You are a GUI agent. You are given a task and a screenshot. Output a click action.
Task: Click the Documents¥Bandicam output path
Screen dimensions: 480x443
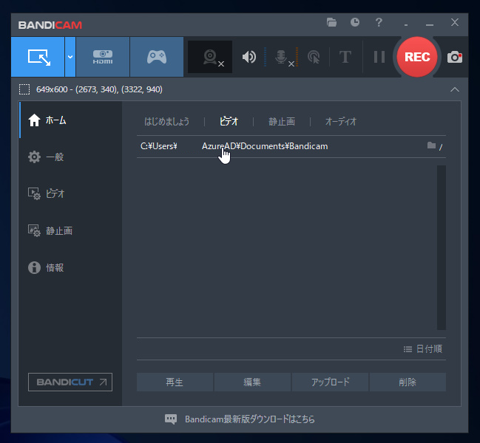(234, 146)
